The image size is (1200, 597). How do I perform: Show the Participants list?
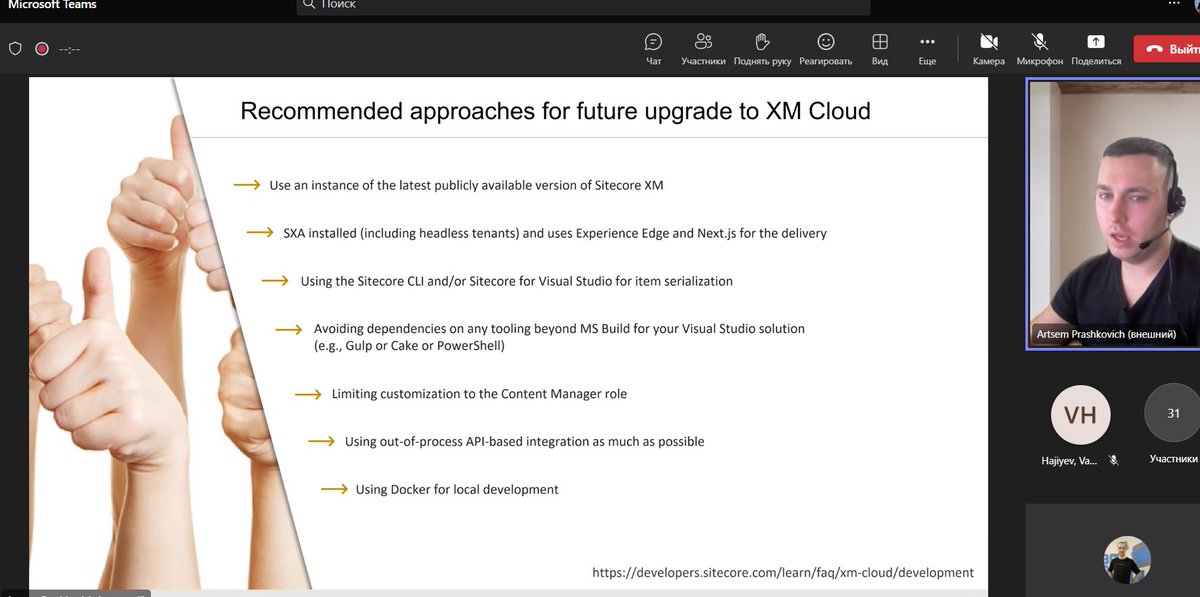[703, 48]
